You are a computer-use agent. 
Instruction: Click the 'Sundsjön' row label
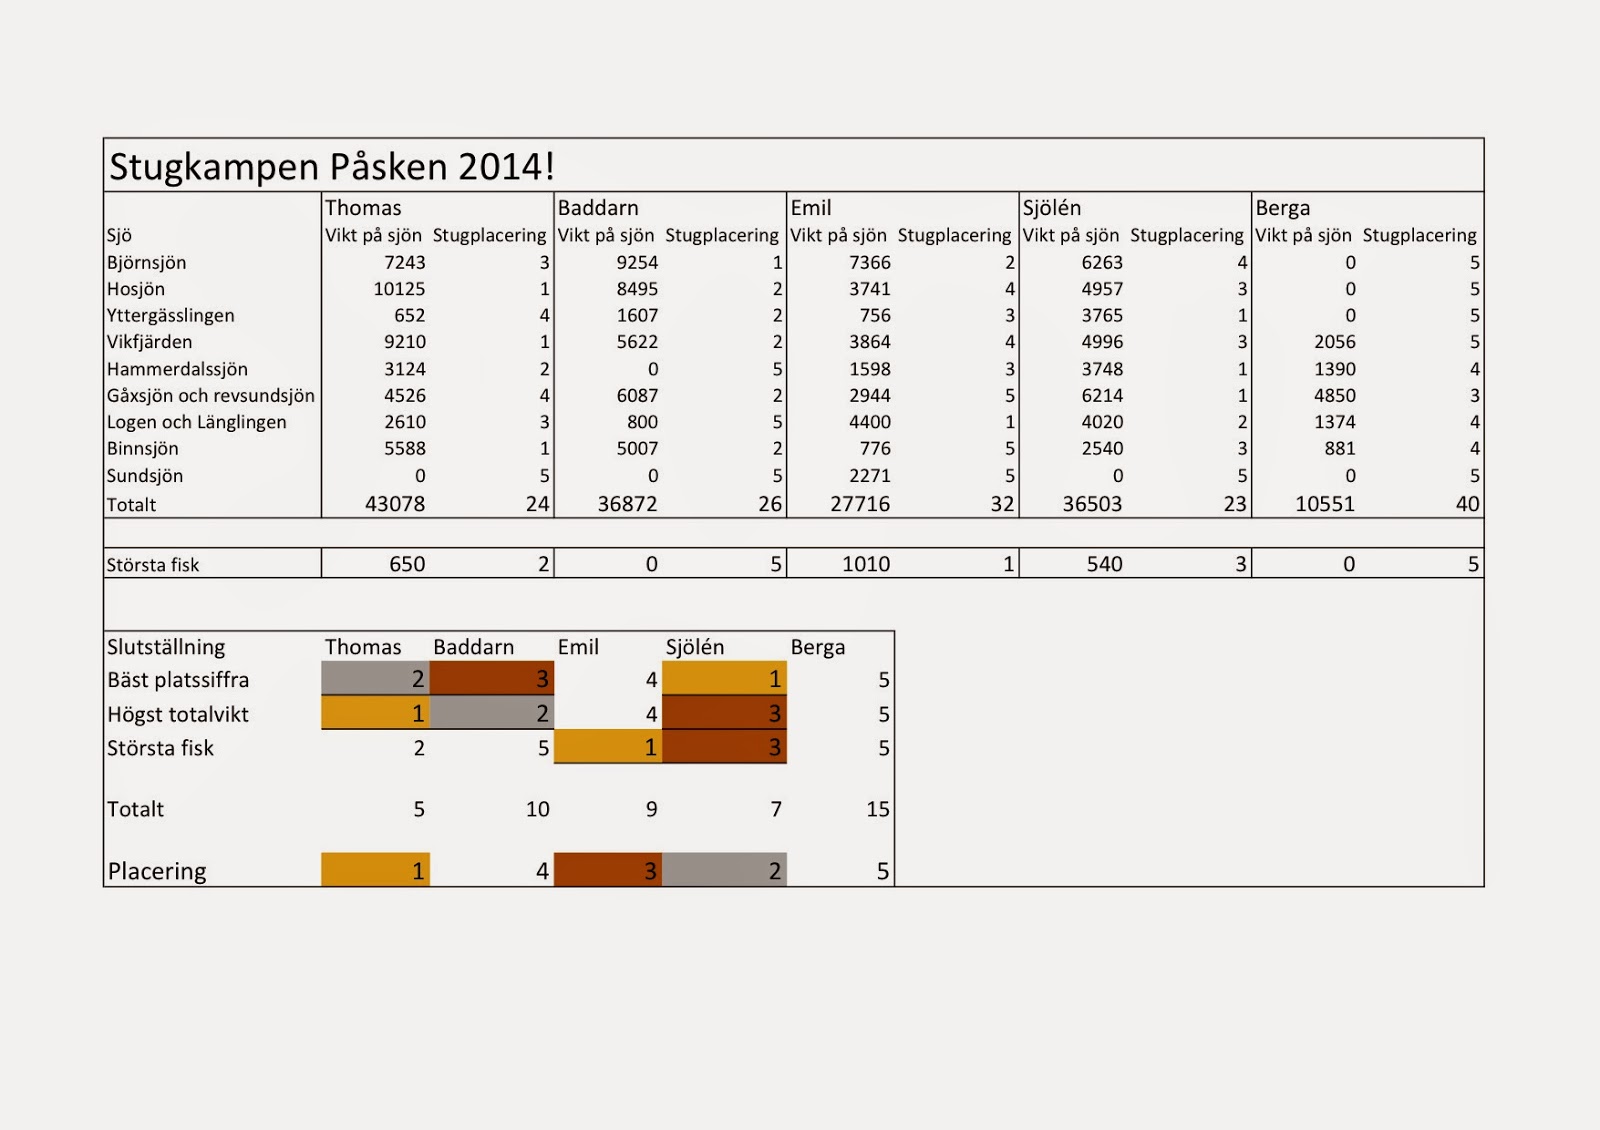145,476
